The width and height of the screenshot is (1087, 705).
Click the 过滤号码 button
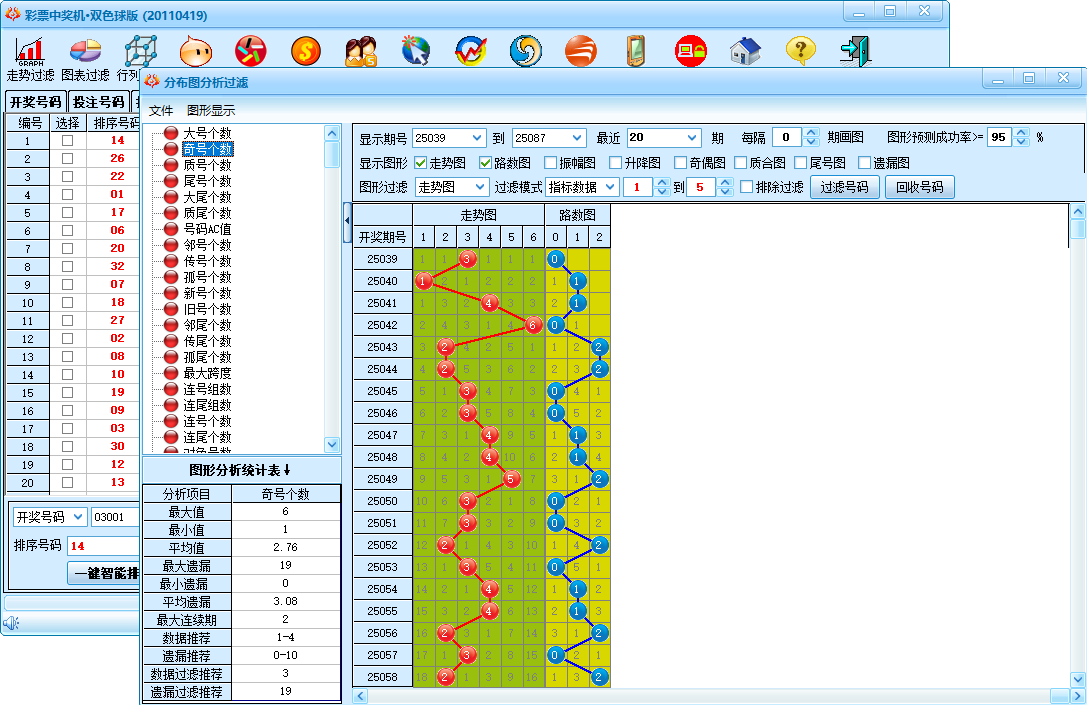(x=844, y=187)
